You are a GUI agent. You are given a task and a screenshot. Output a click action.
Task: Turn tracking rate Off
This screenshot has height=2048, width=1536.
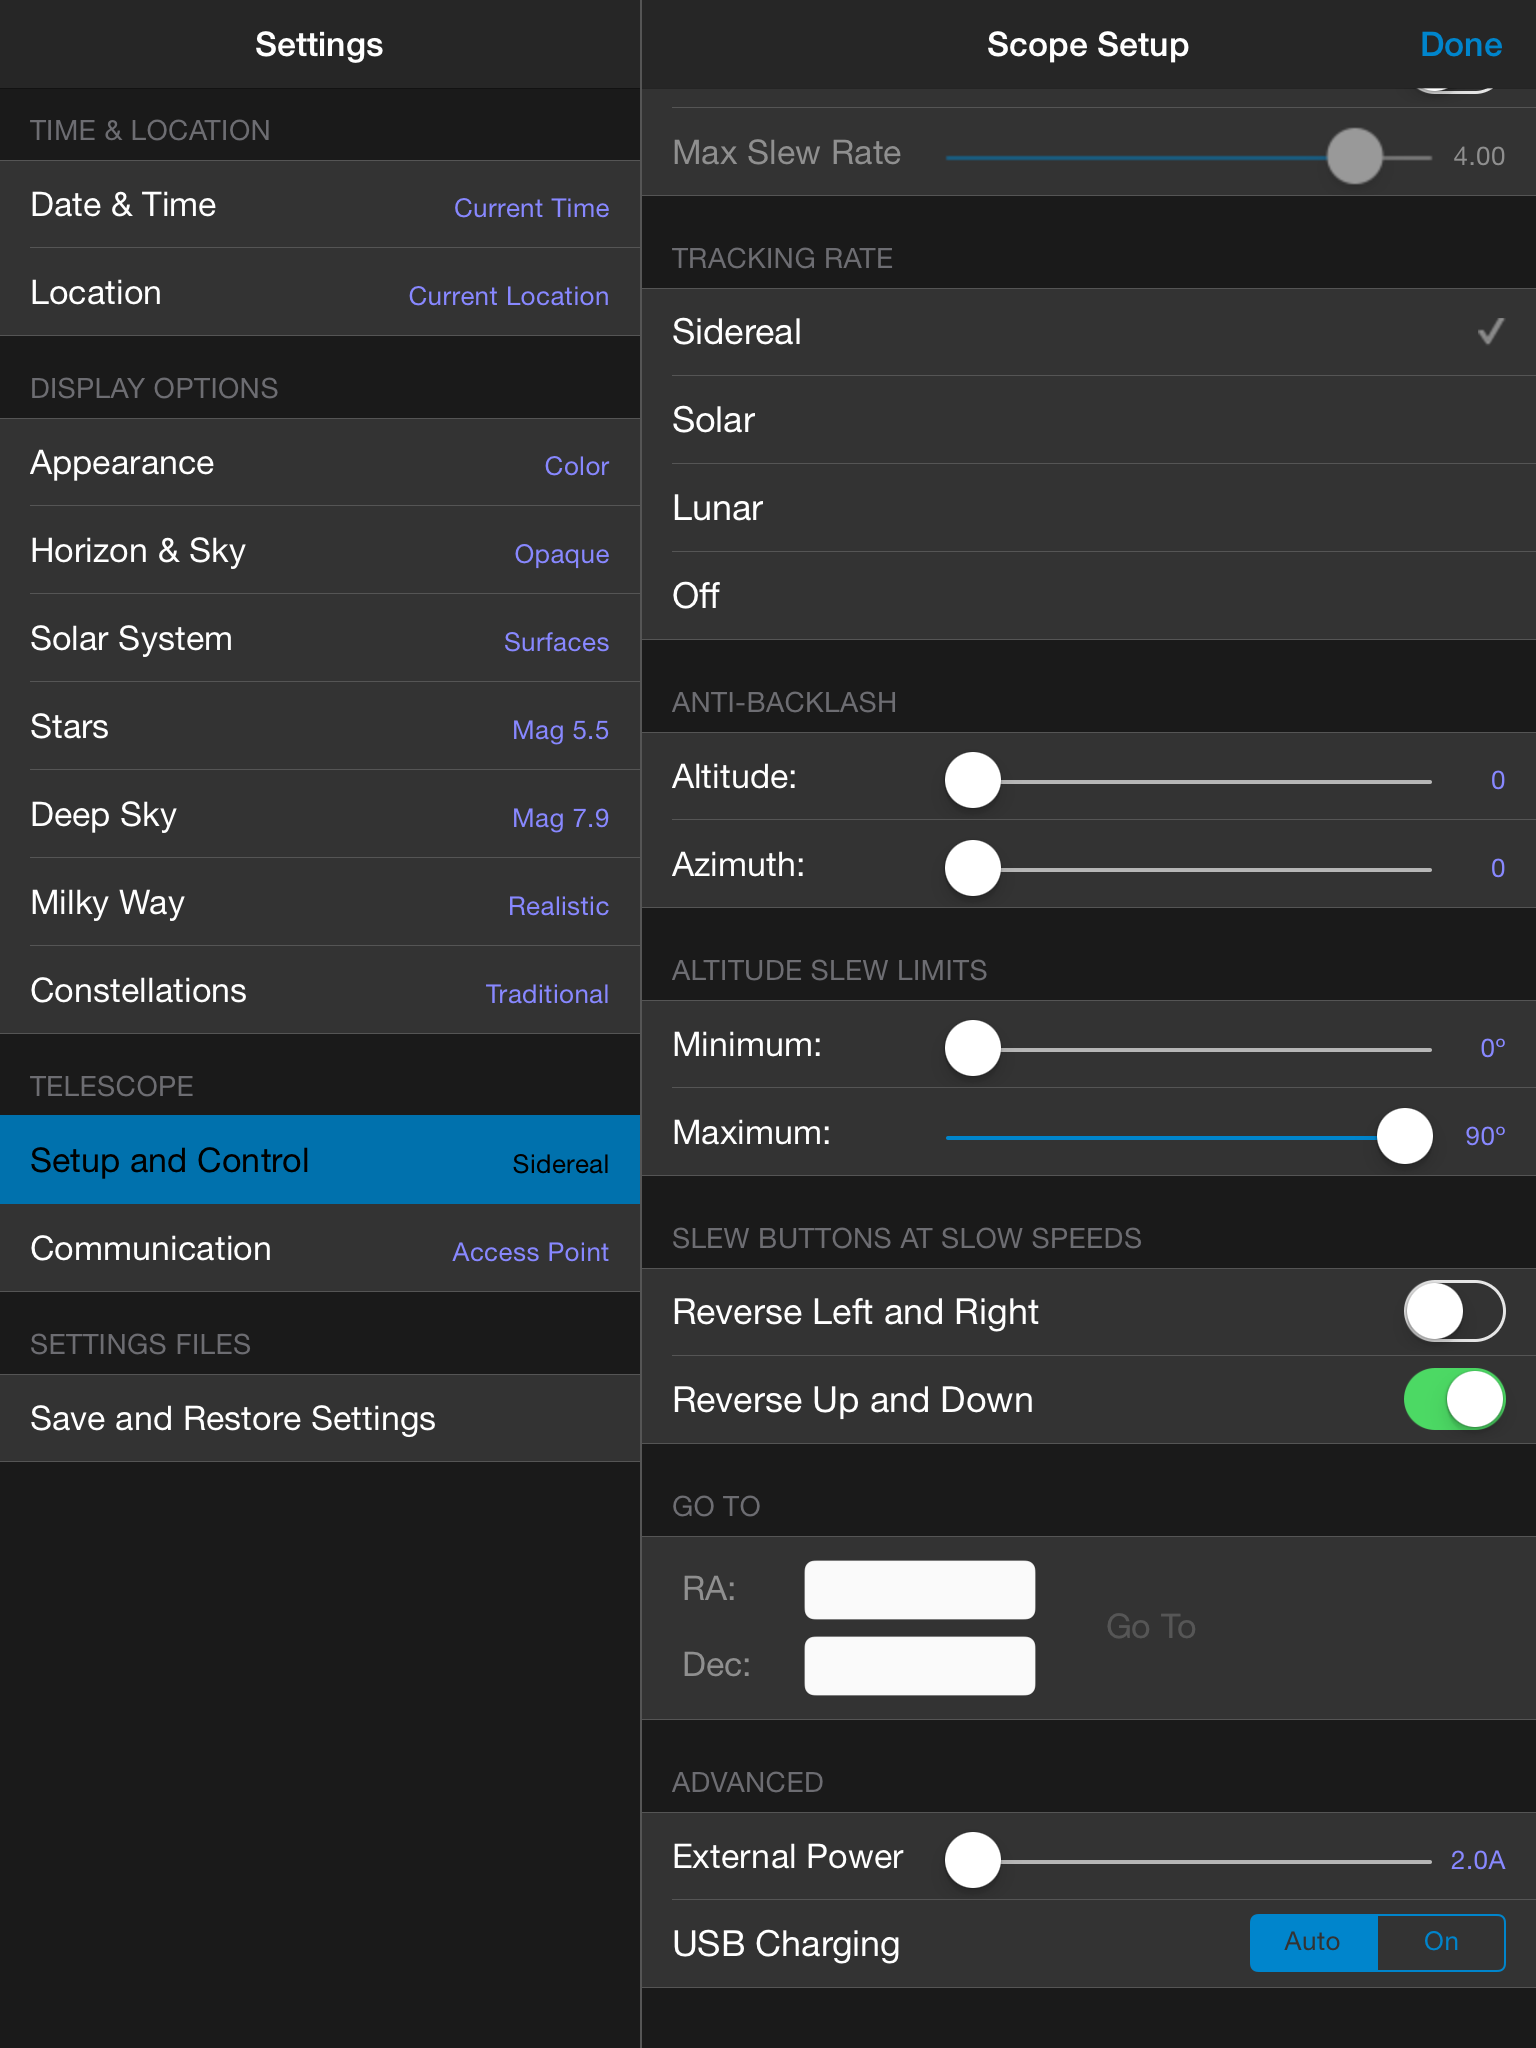[x=1088, y=596]
